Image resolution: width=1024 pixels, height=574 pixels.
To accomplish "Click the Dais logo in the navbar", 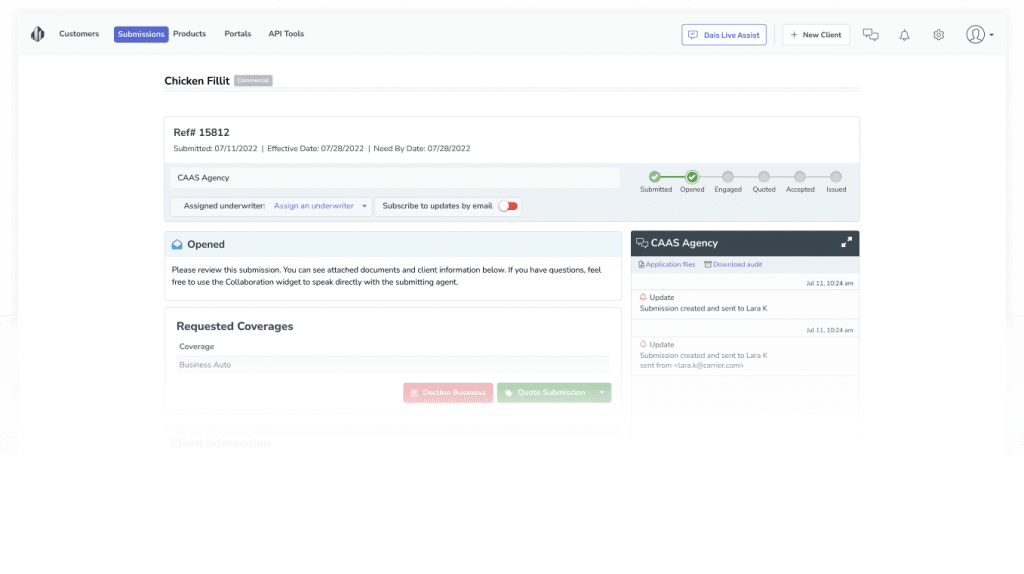I will (38, 34).
